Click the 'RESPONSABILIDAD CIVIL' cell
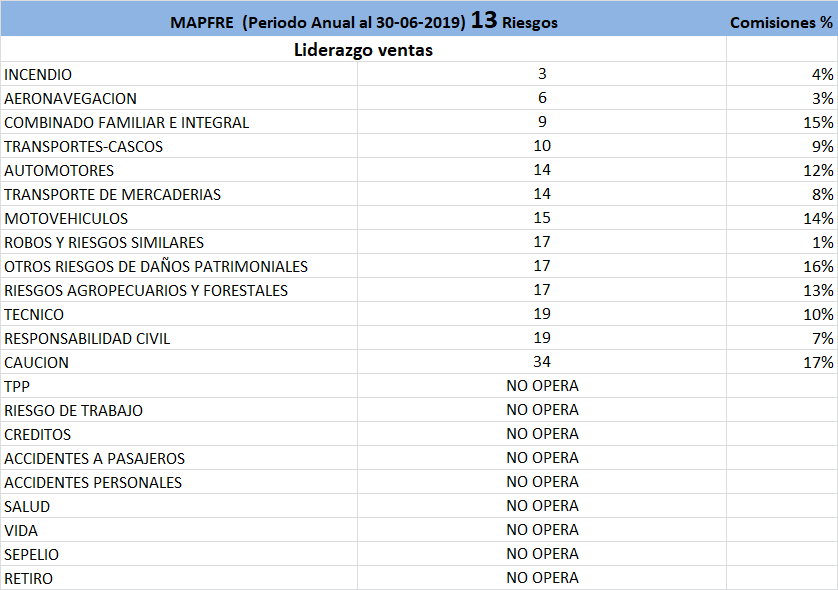This screenshot has height=590, width=838. click(179, 338)
